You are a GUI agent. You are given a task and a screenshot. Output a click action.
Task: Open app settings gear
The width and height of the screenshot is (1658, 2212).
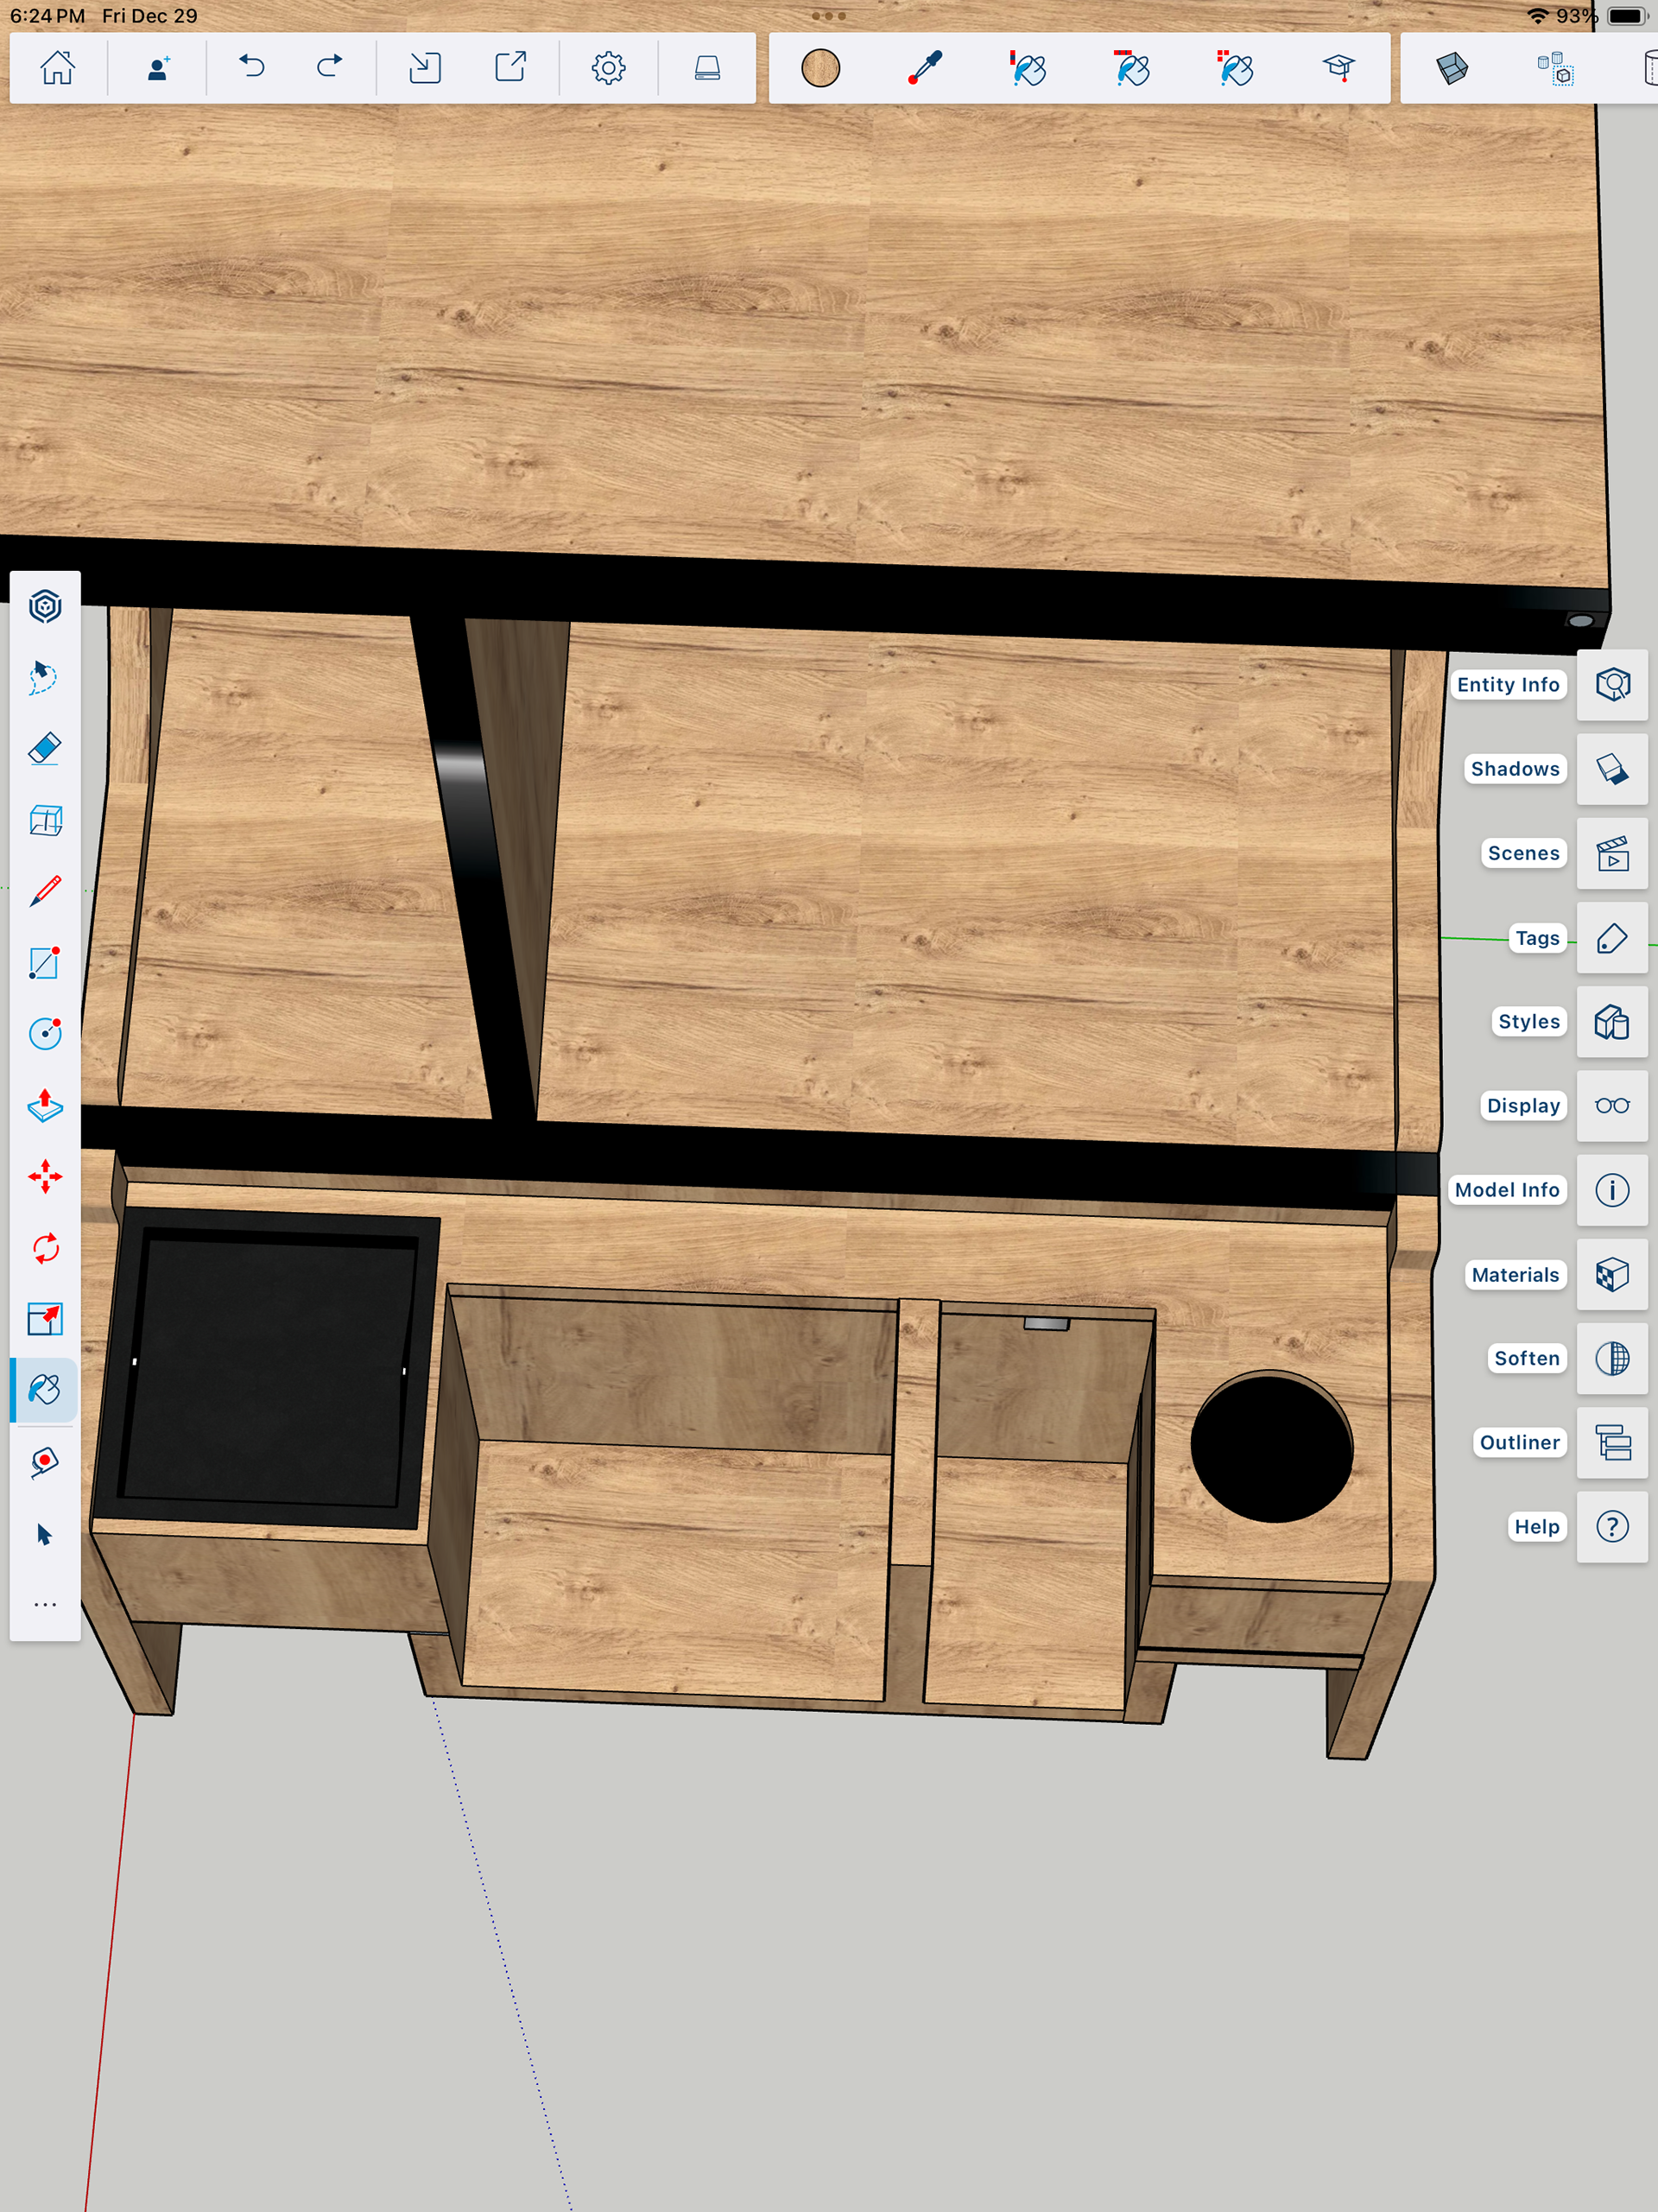pos(608,68)
